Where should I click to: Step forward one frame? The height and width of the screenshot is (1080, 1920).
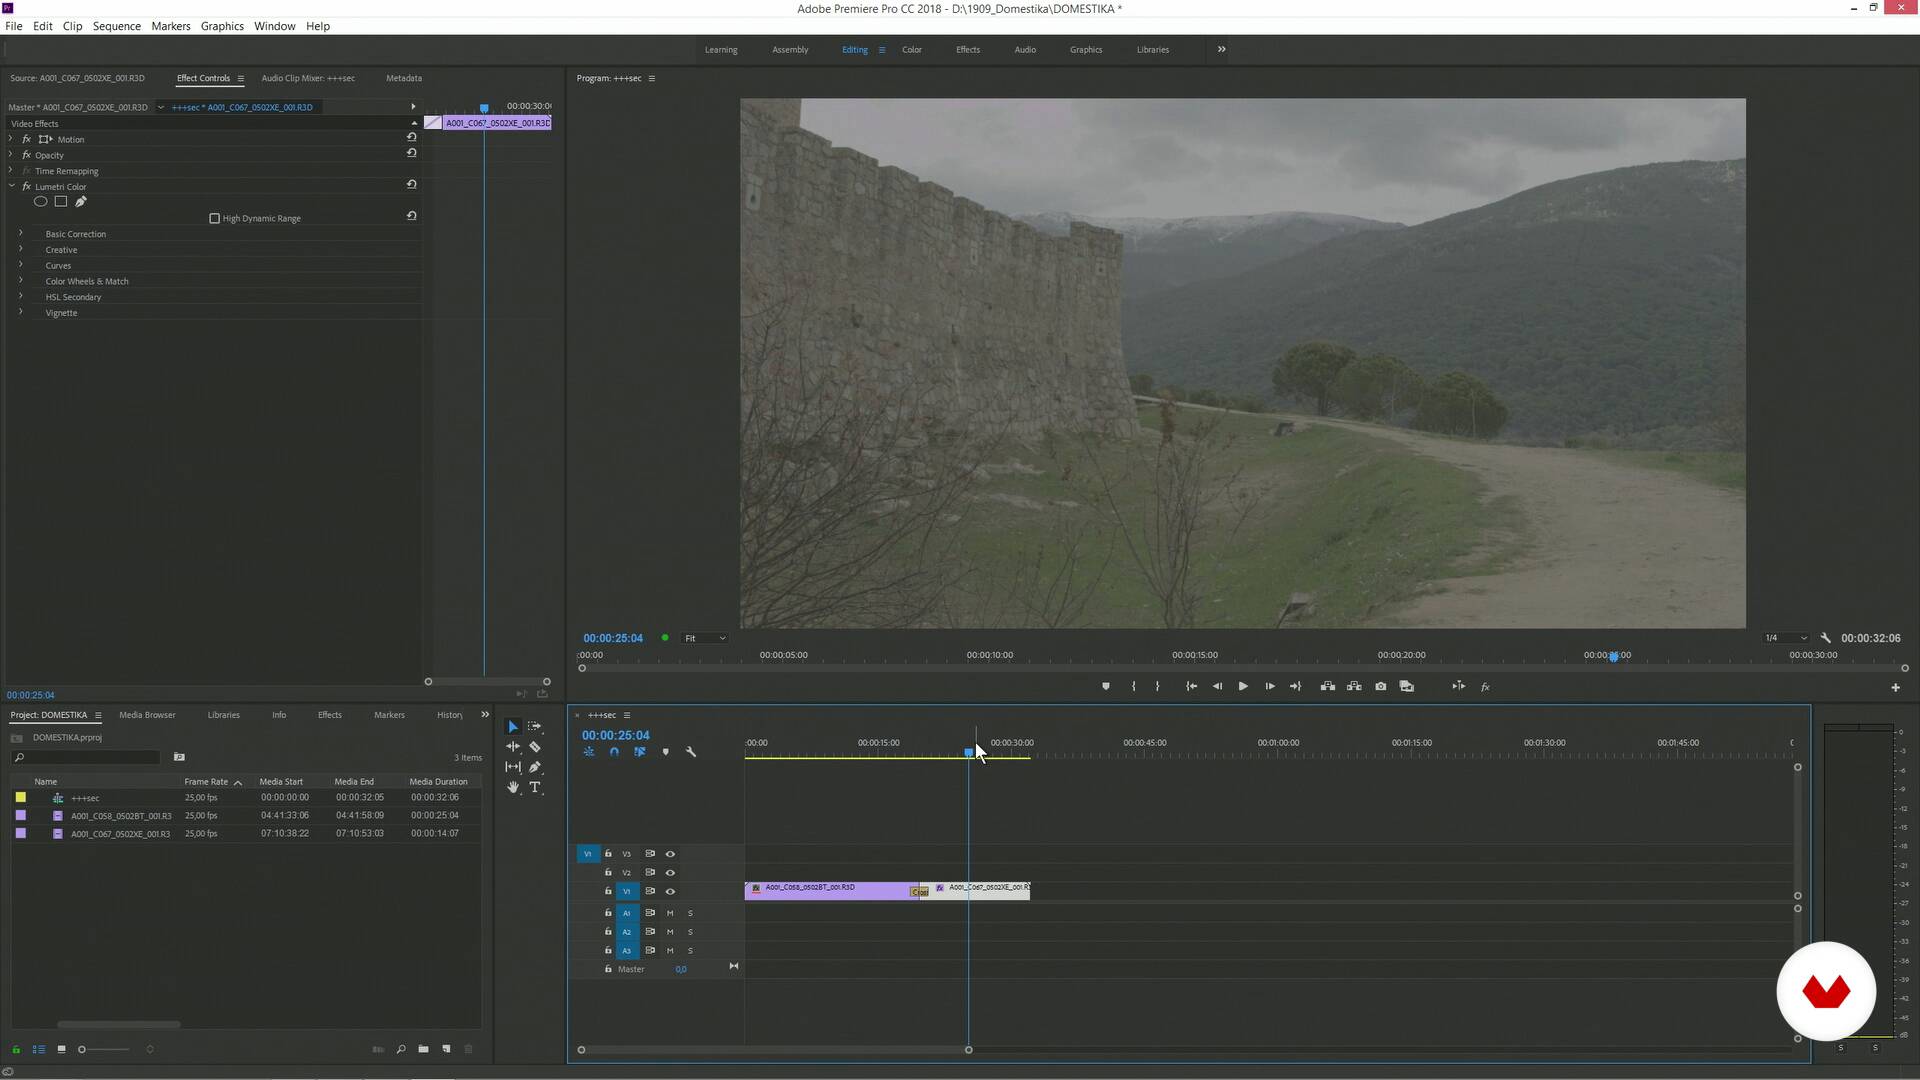[x=1270, y=686]
